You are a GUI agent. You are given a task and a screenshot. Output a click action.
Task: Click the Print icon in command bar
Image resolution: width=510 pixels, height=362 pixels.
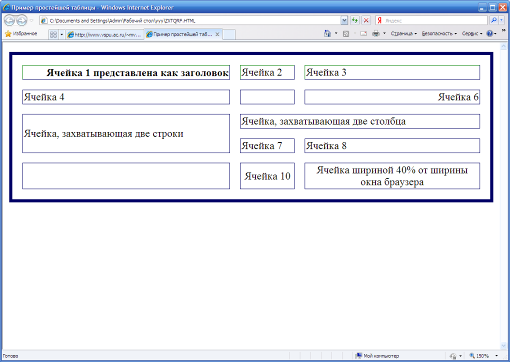376,33
